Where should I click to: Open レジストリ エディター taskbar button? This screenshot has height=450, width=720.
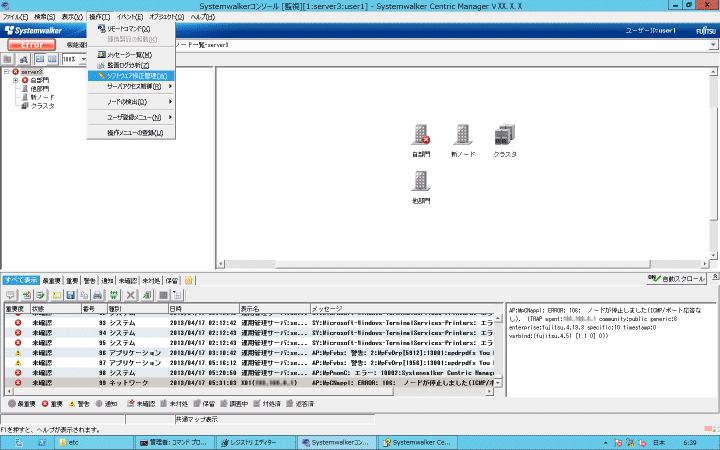(x=255, y=443)
